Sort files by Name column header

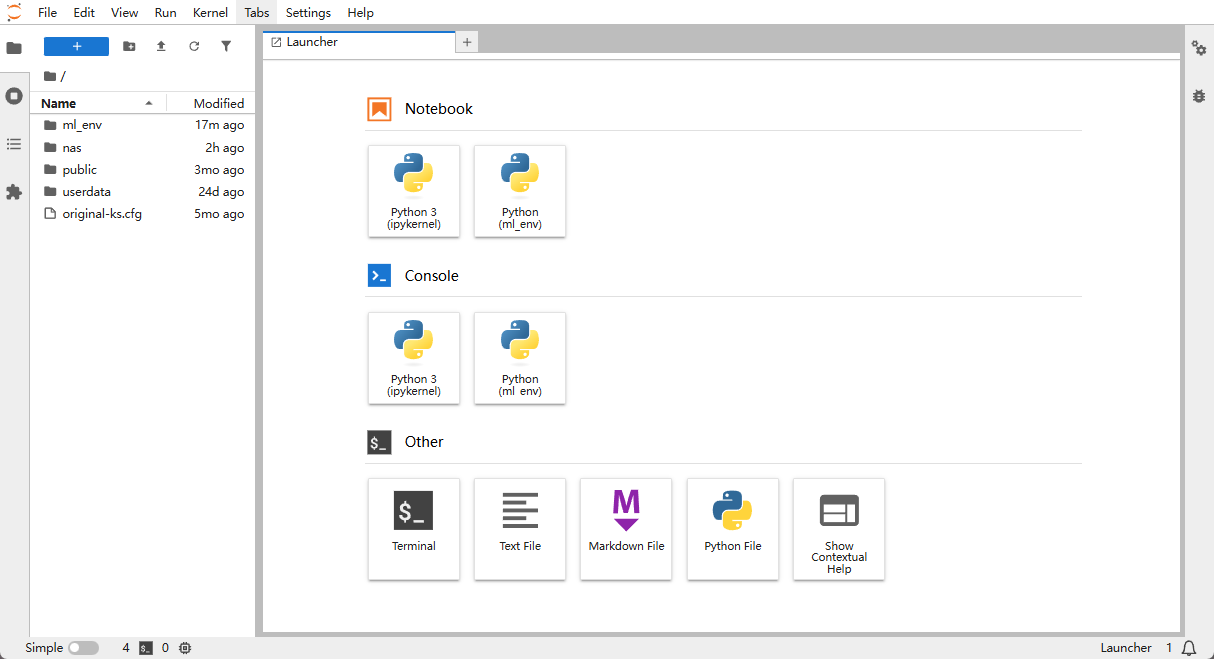coord(98,103)
